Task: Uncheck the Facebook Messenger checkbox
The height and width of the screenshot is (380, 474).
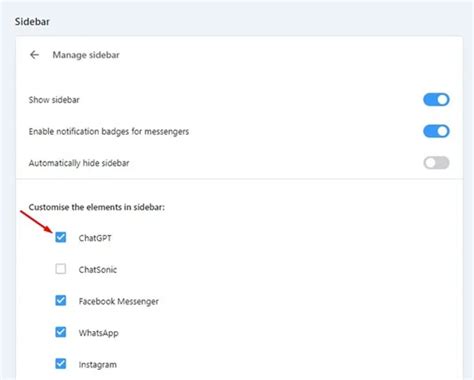Action: pyautogui.click(x=61, y=300)
